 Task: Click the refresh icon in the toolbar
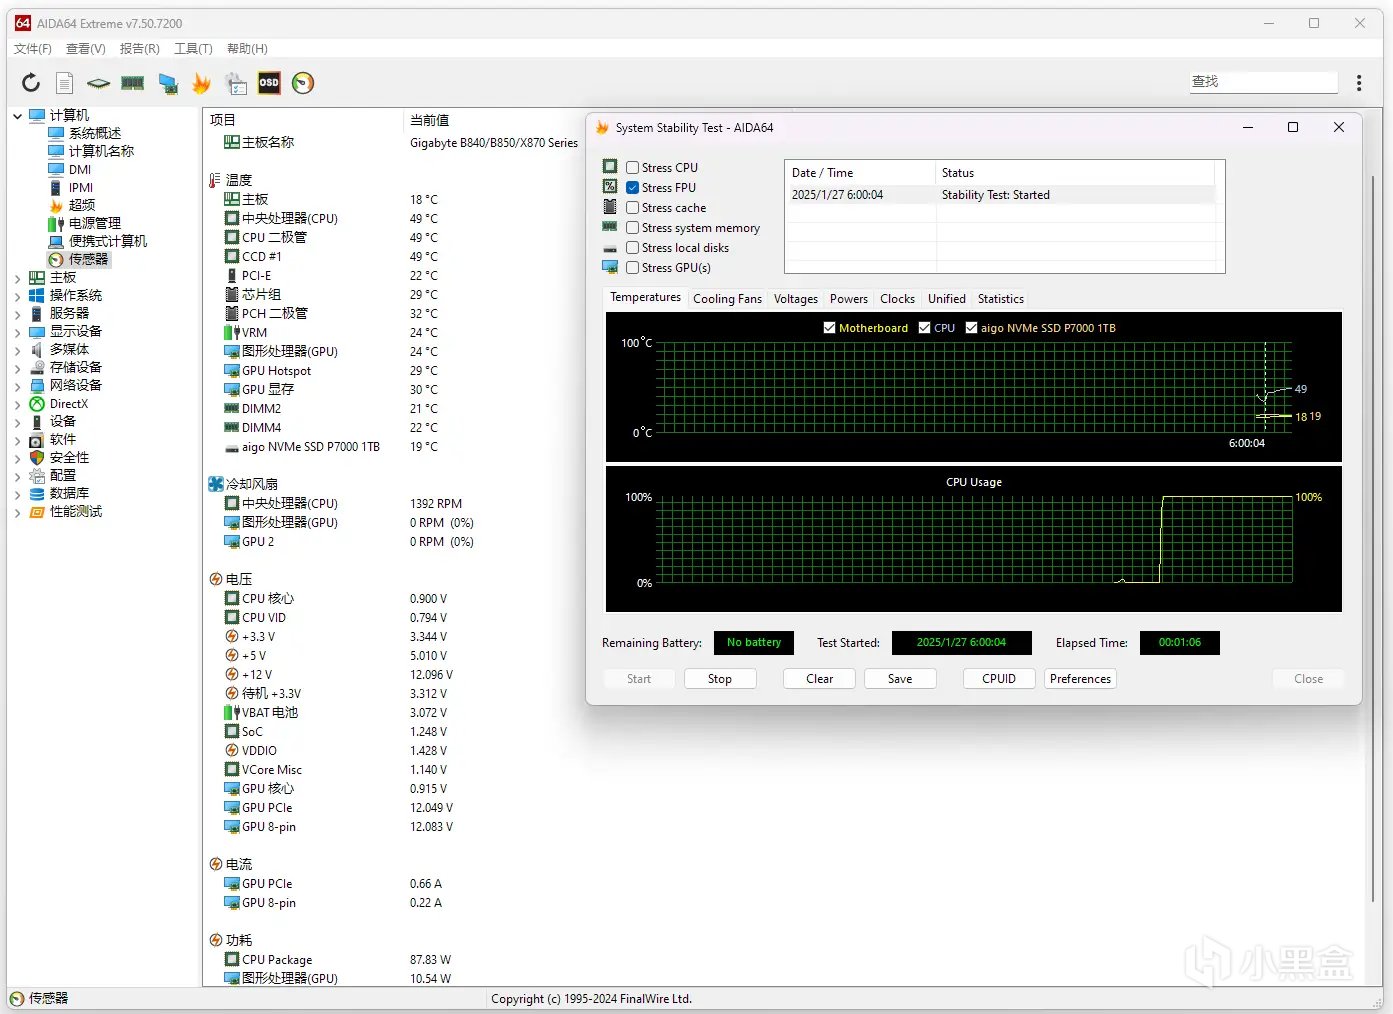tap(31, 83)
